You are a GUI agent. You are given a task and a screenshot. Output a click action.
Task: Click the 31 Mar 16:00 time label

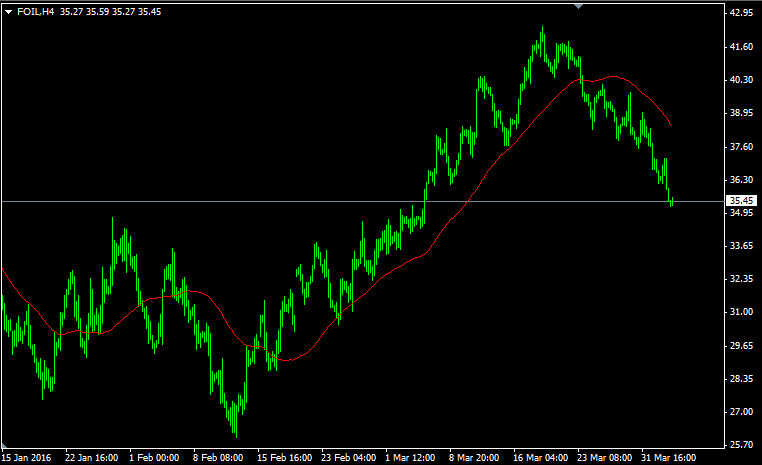tap(669, 458)
